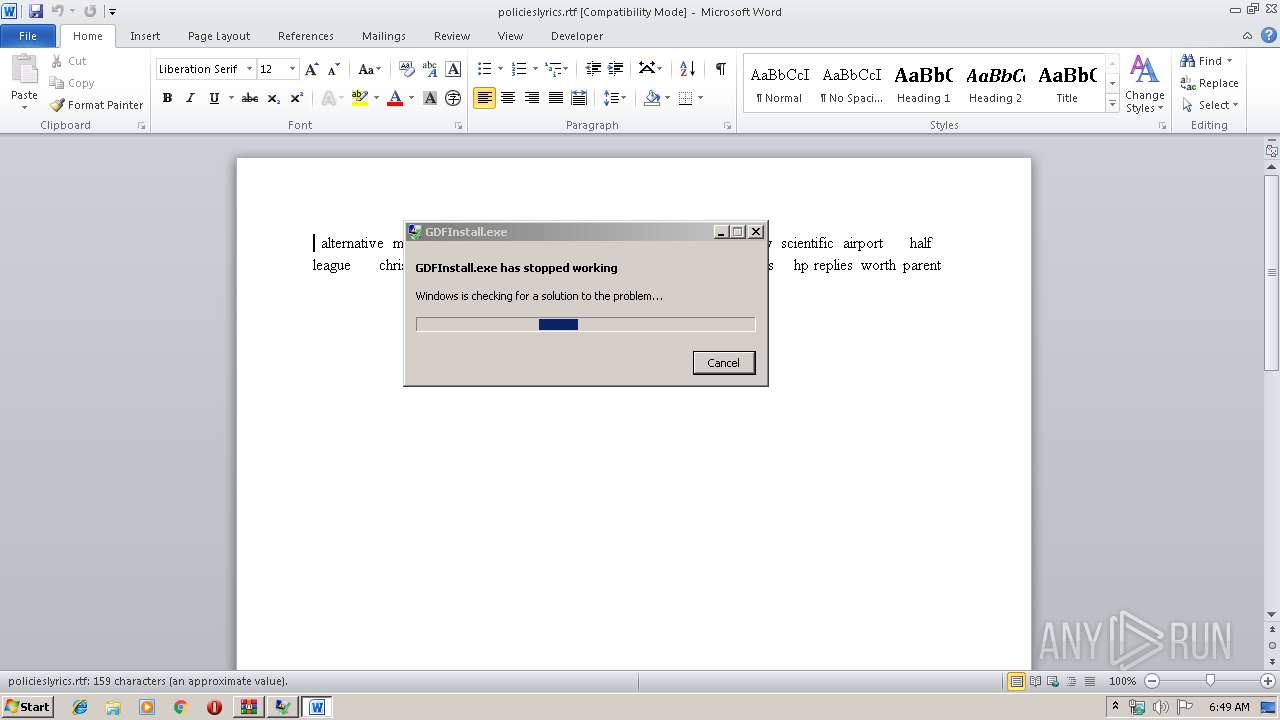Click Sort icon
This screenshot has height=720, width=1280.
(687, 69)
